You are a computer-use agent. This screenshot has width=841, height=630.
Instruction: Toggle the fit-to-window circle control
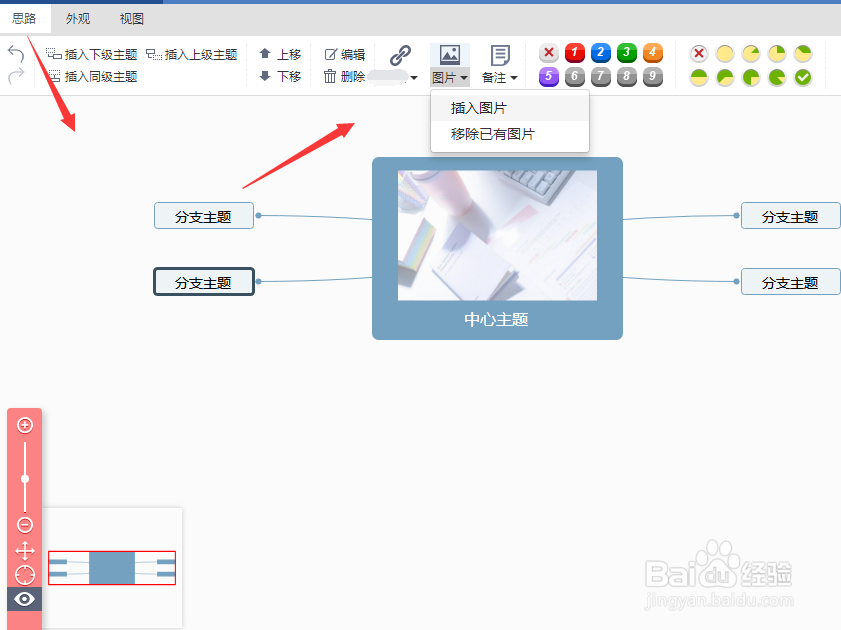(24, 574)
